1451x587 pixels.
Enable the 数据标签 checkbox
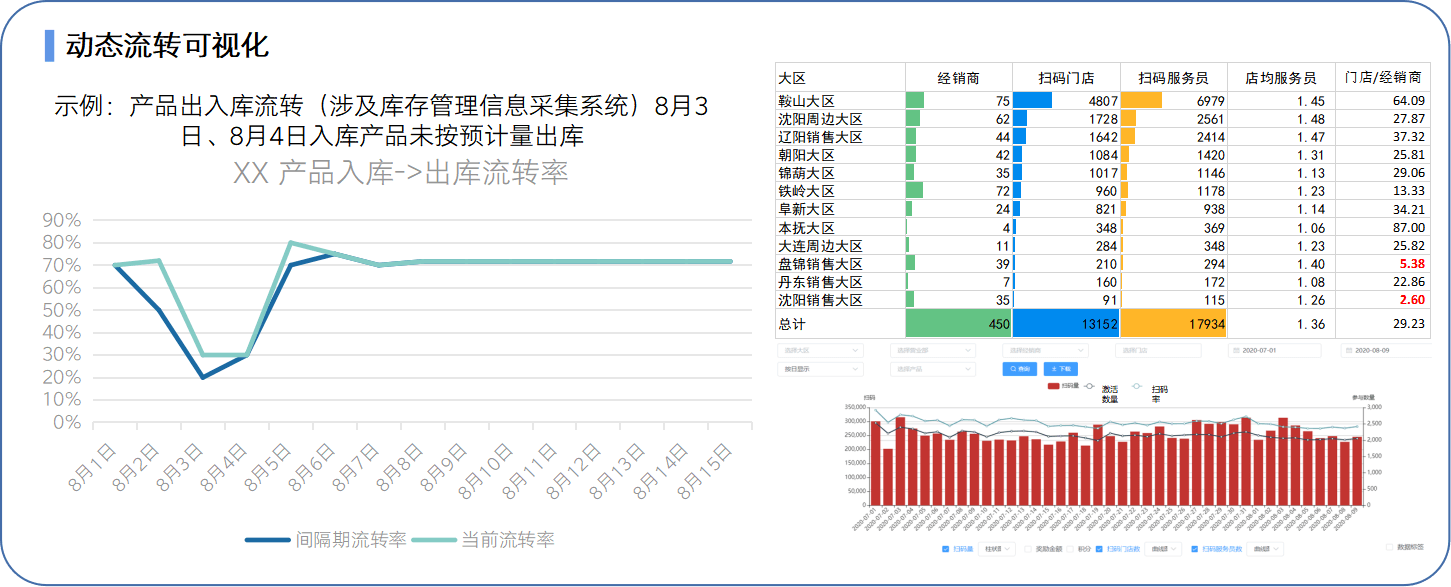pos(1389,547)
